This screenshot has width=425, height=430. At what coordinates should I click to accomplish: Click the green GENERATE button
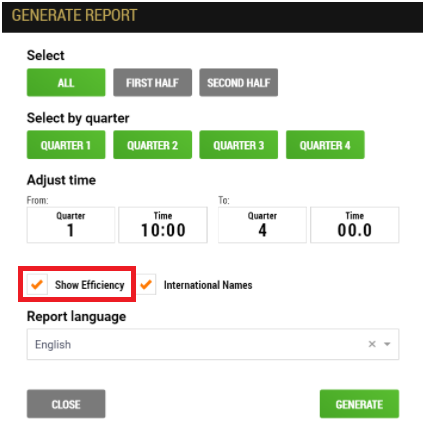(359, 404)
